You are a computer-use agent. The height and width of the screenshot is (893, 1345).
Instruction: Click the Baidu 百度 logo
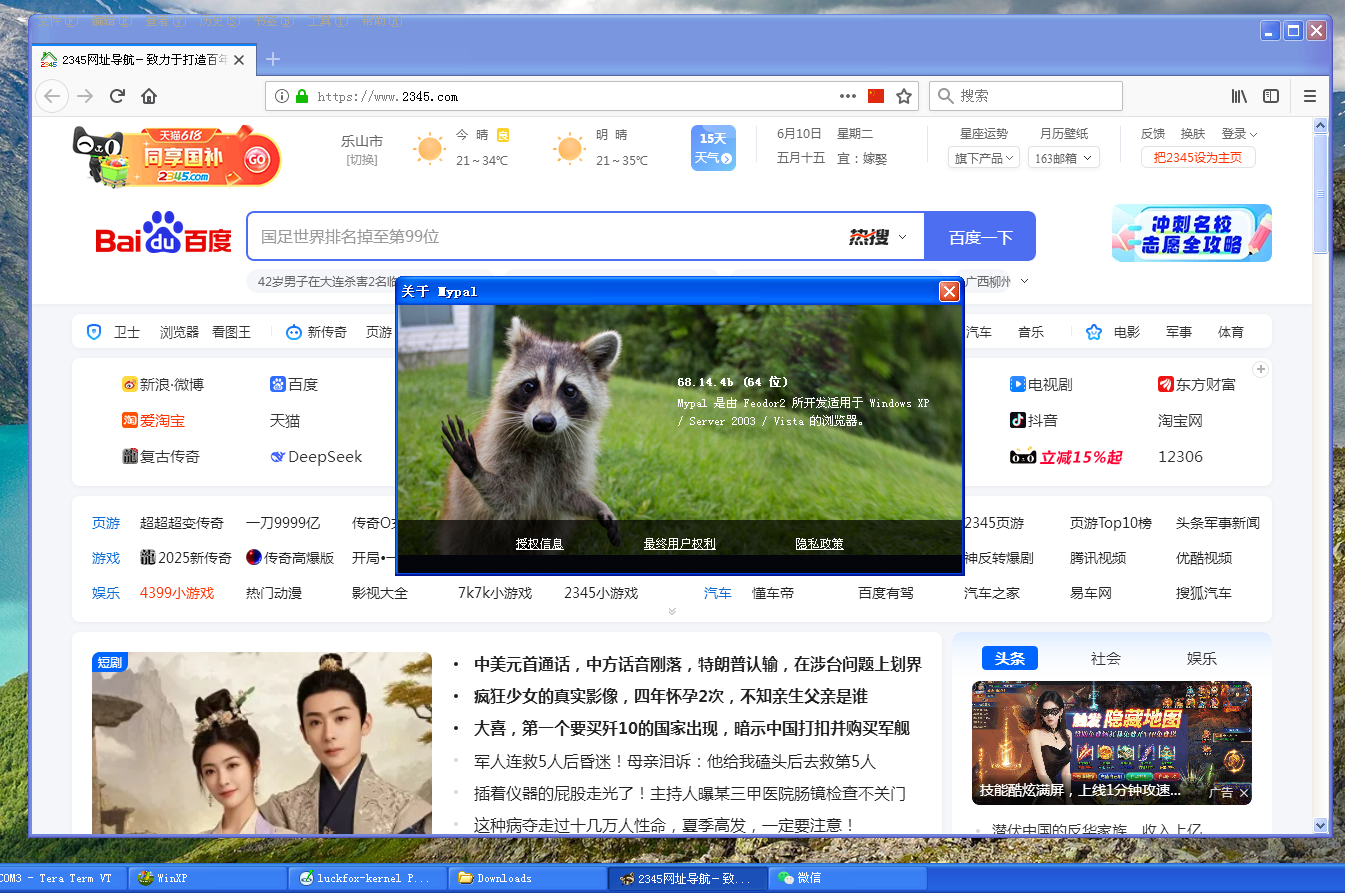163,233
